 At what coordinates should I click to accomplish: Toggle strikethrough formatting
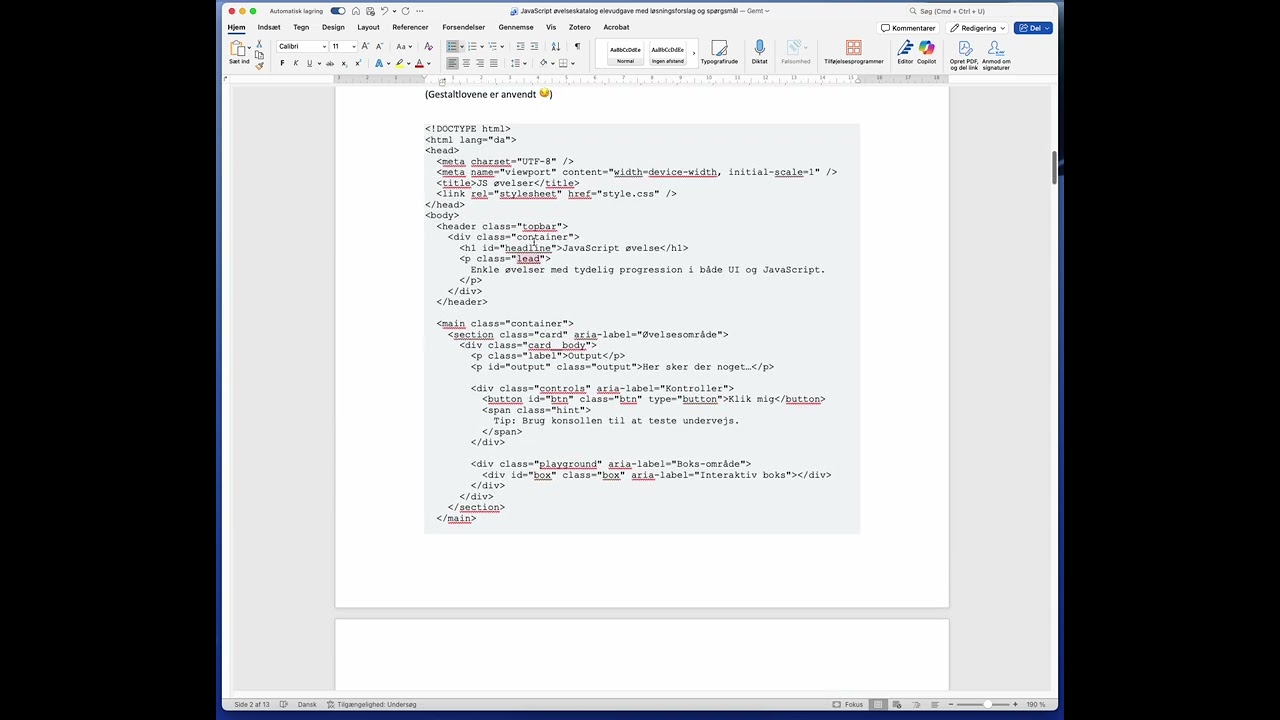(x=330, y=63)
